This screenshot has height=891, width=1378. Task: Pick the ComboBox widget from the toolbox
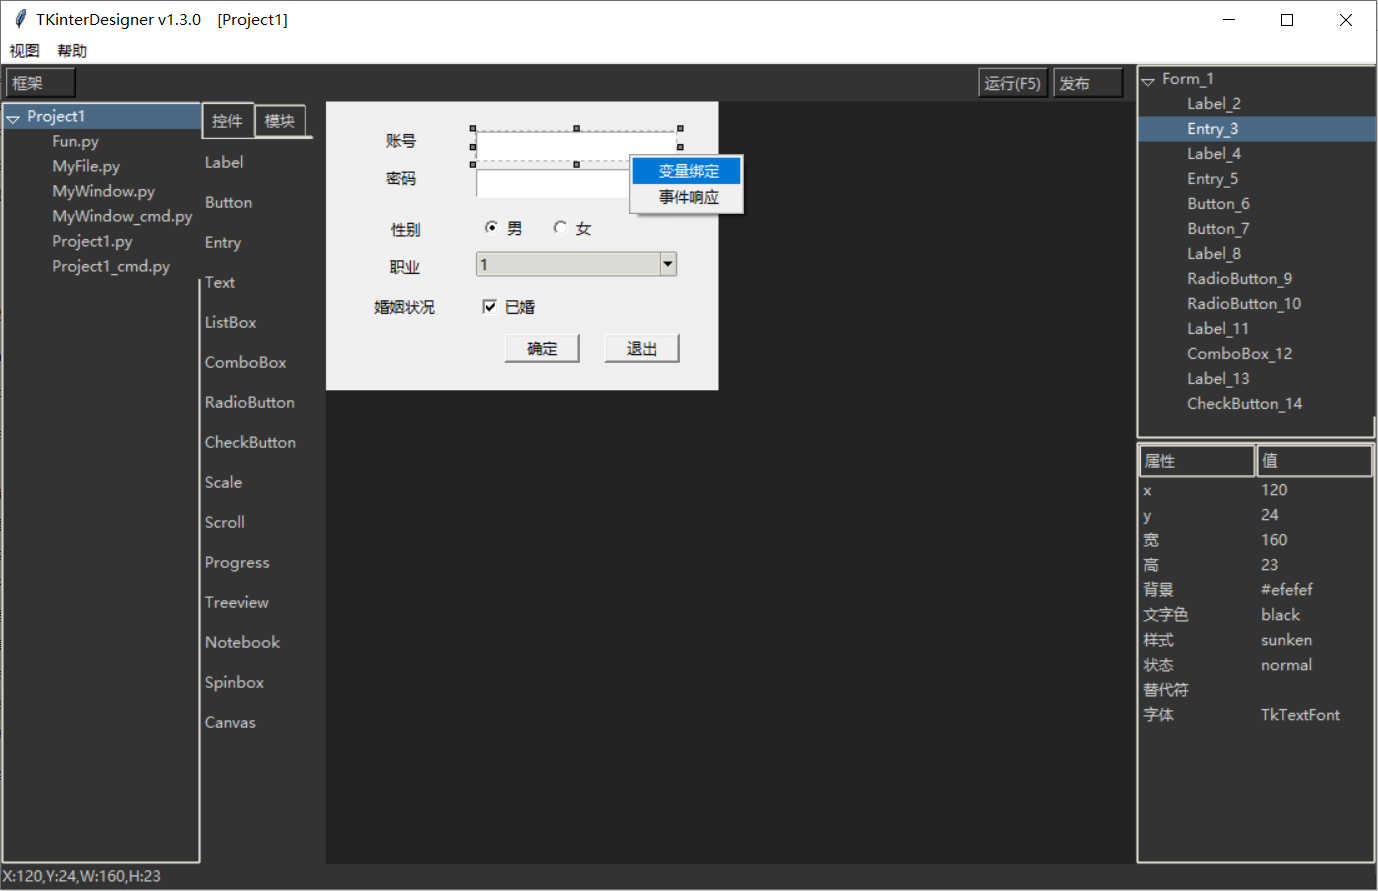point(245,362)
